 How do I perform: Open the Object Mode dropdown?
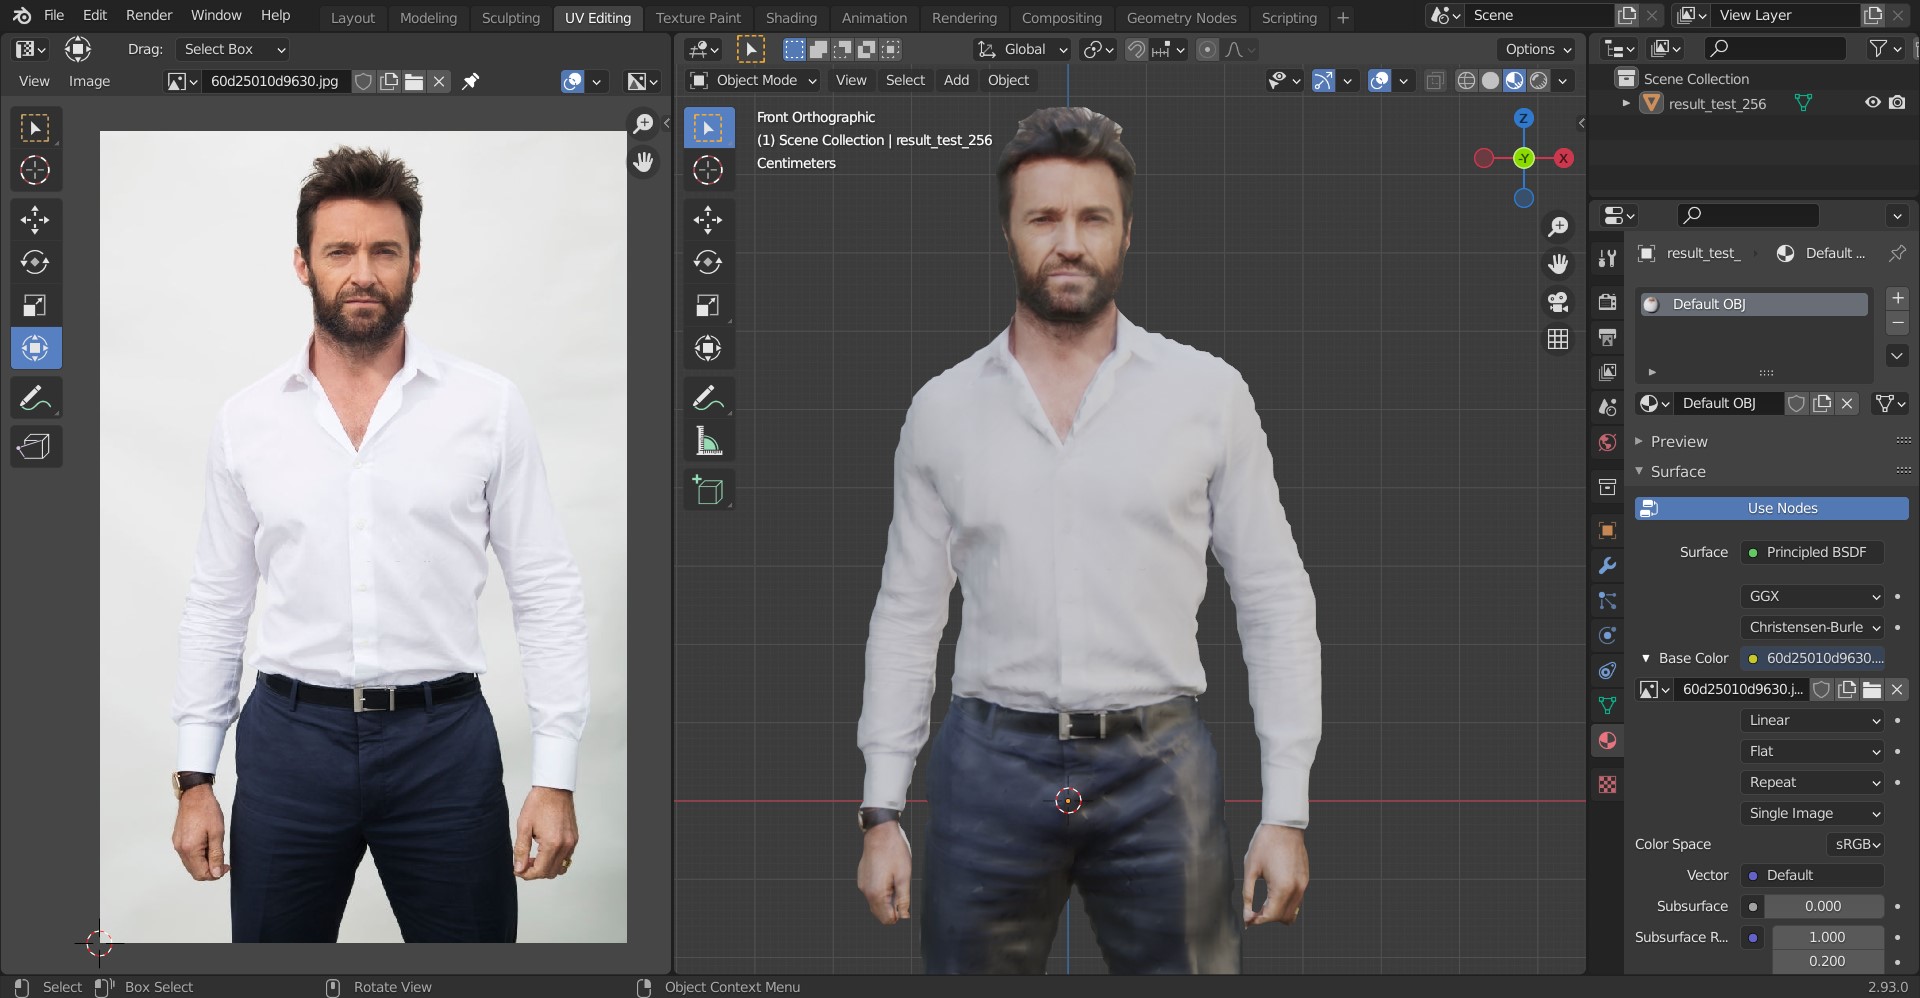click(755, 80)
